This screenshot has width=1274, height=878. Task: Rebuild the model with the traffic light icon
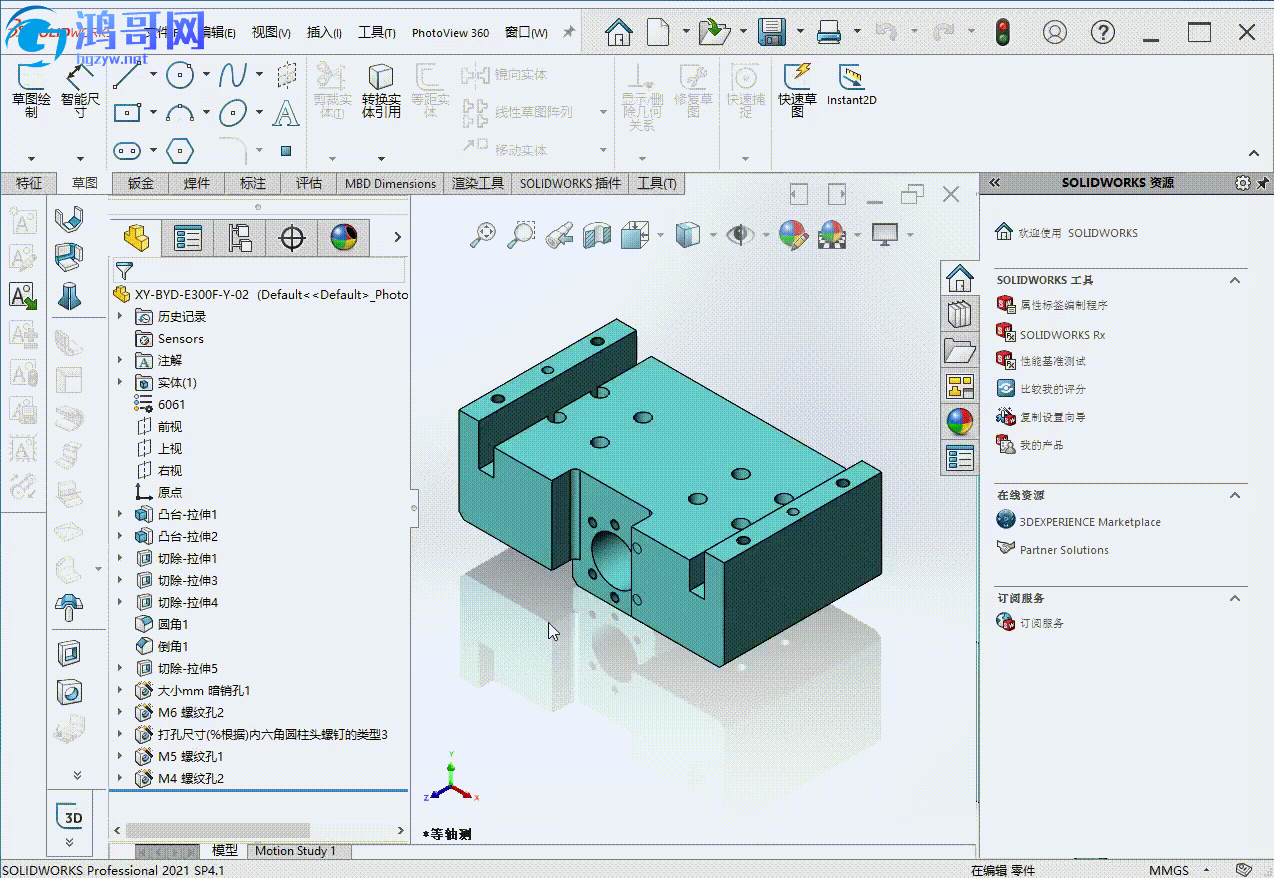1001,32
